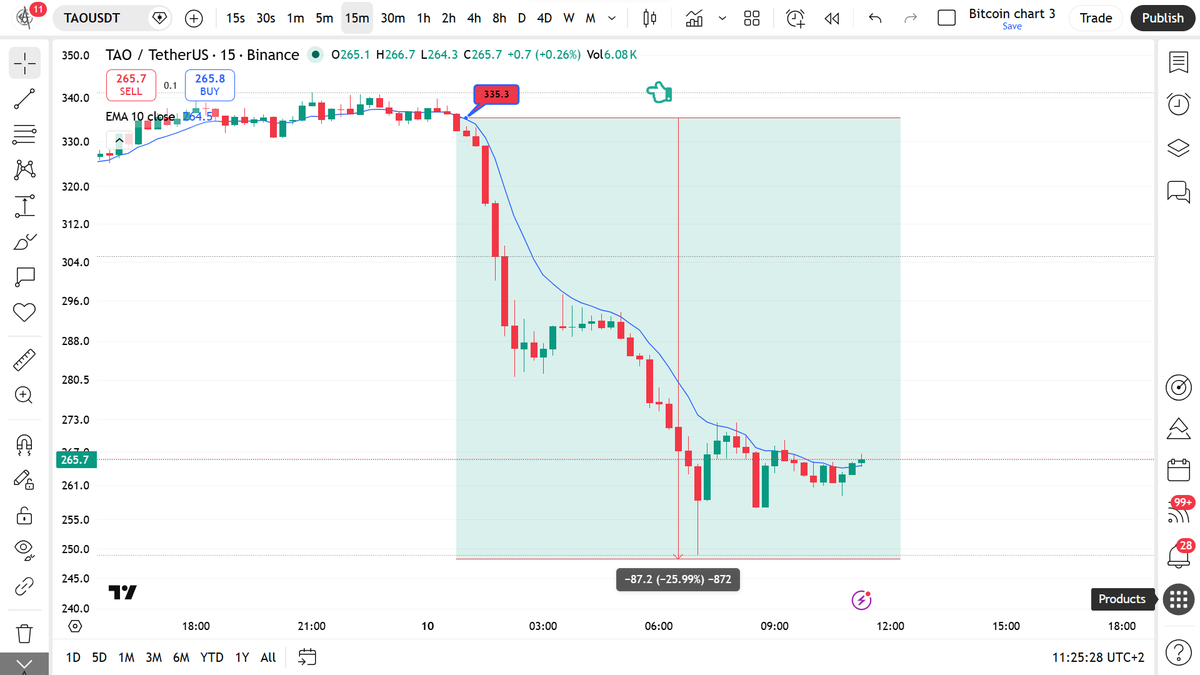Select the crosshair cursor tool
The width and height of the screenshot is (1200, 675).
coord(25,63)
